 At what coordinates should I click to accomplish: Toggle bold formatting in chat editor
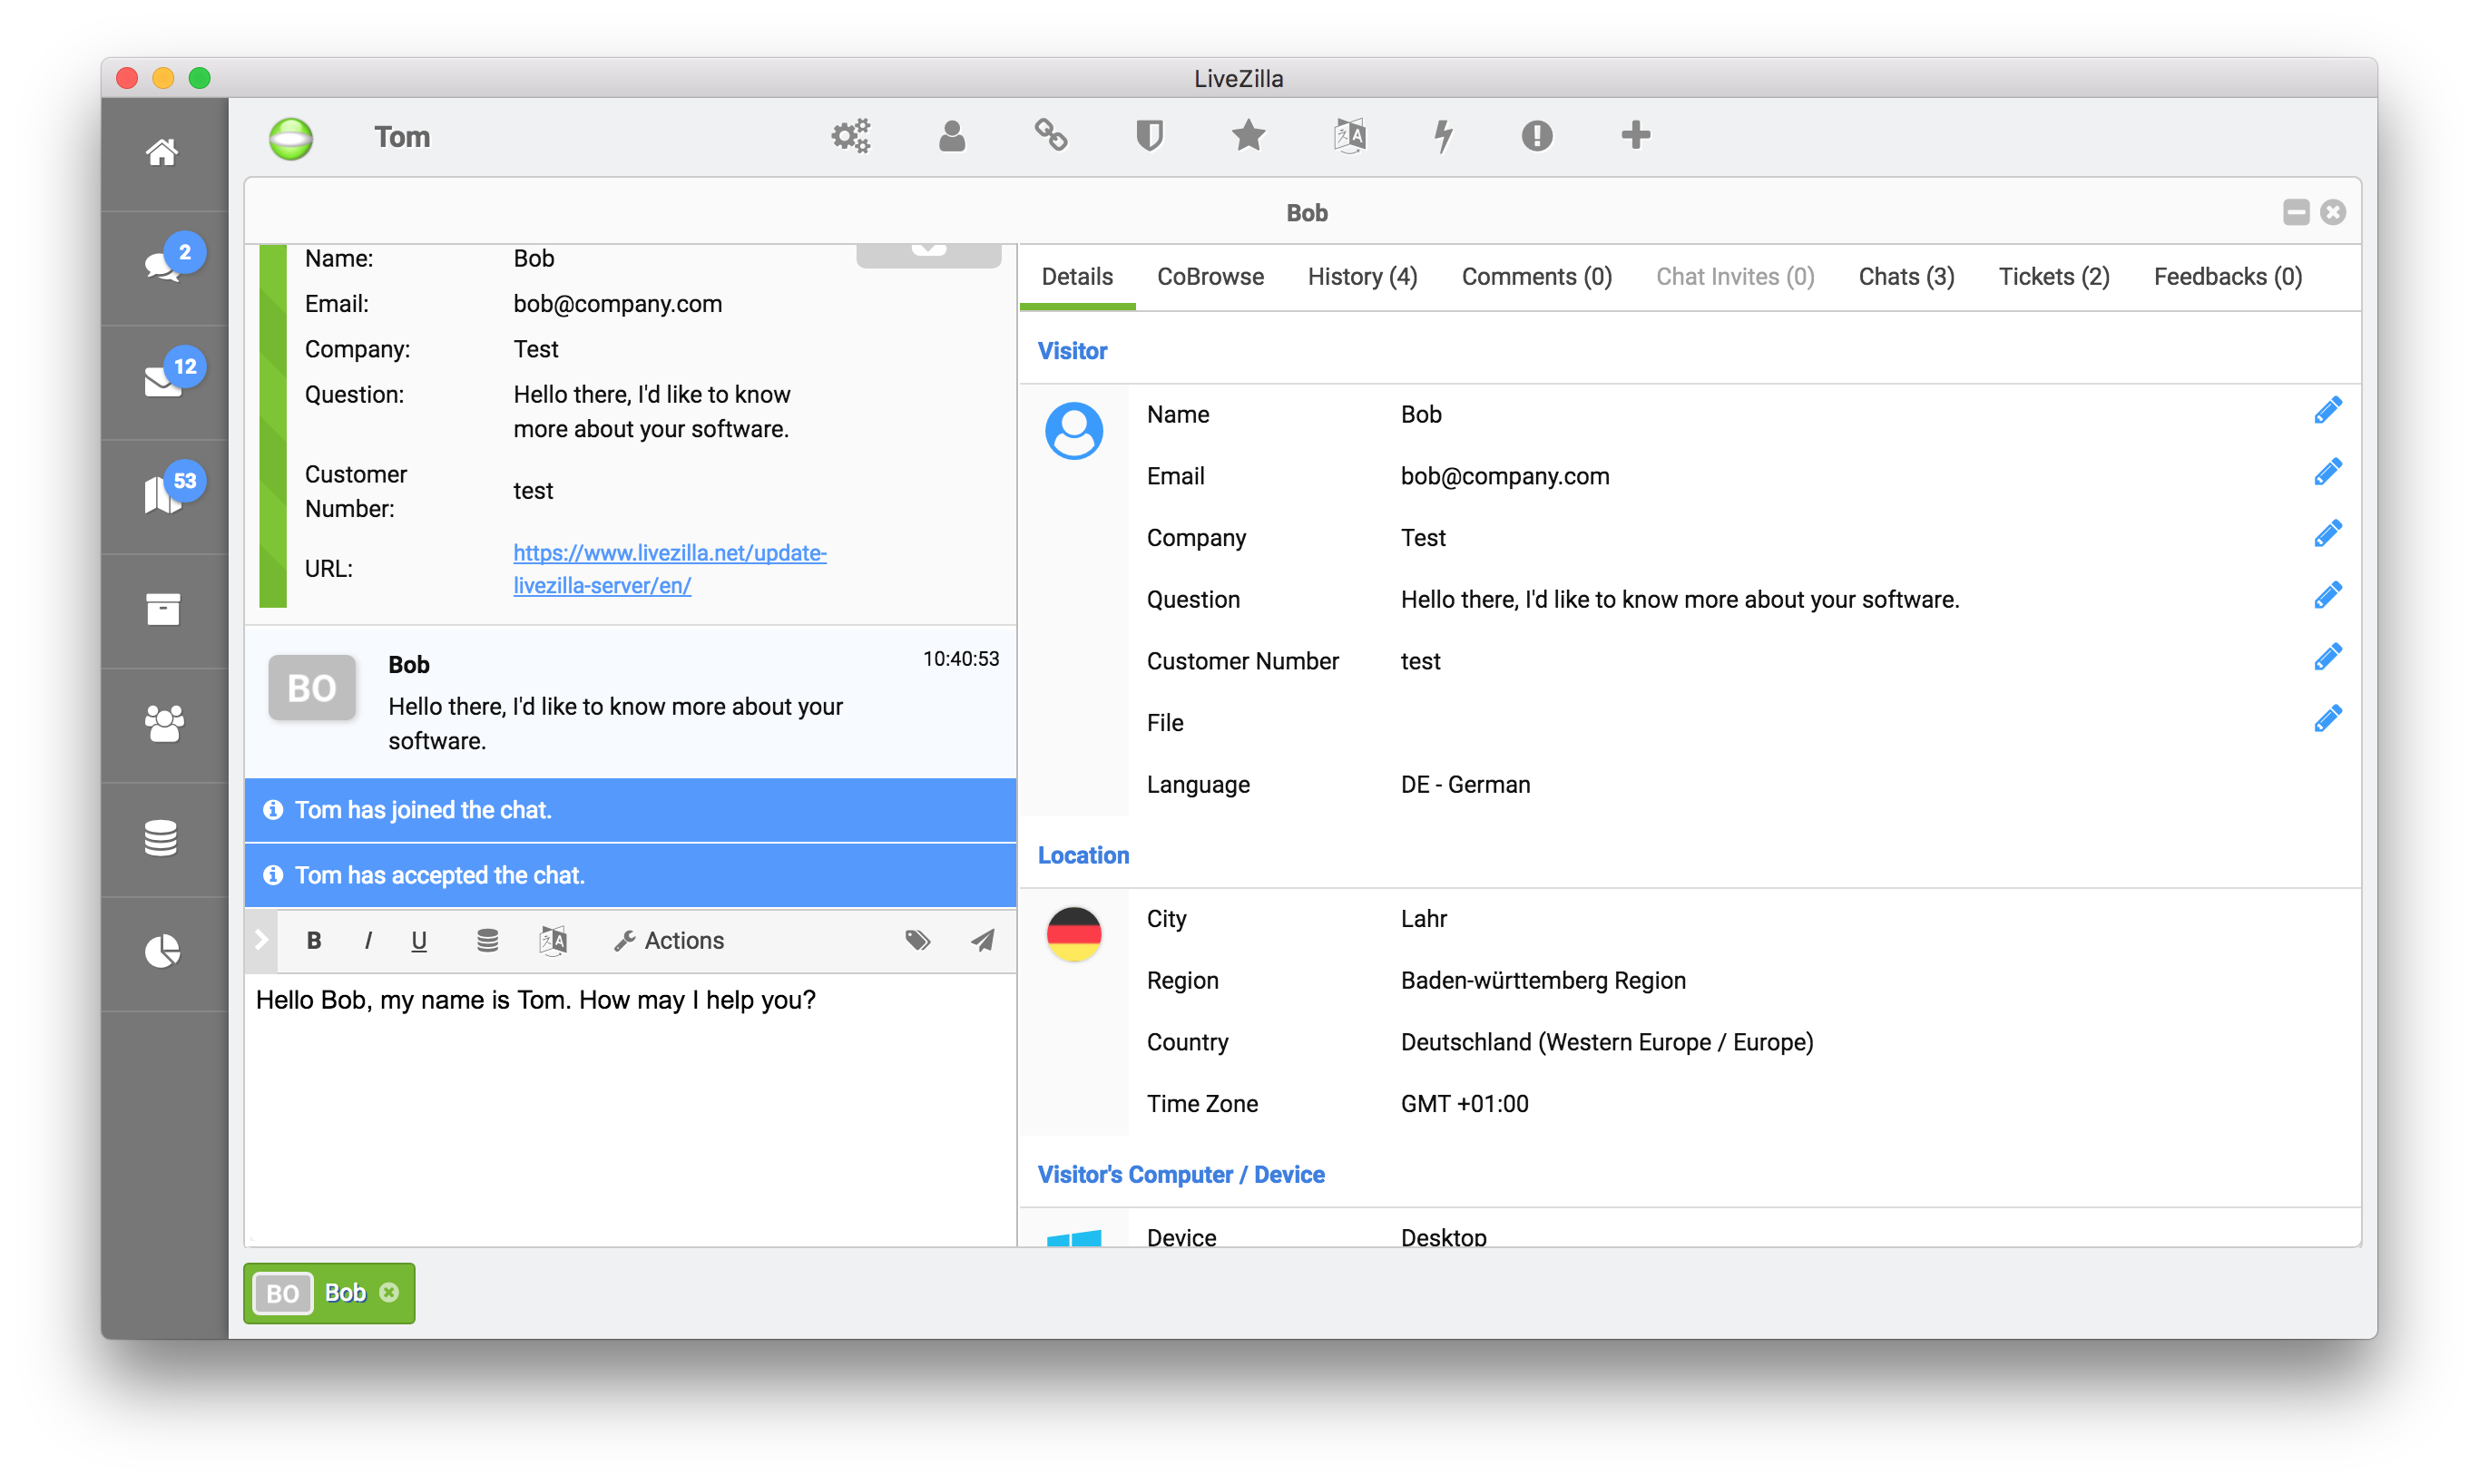(x=314, y=940)
